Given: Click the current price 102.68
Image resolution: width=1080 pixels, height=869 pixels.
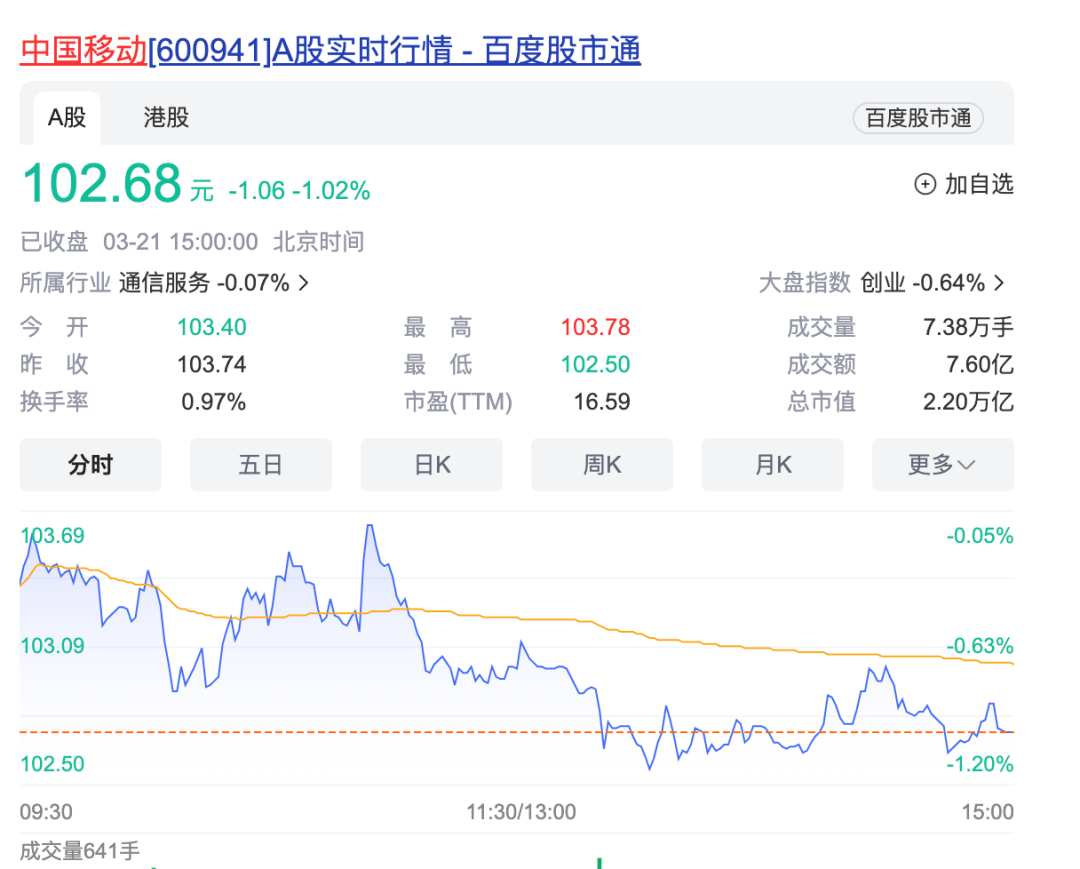Looking at the screenshot, I should point(102,184).
